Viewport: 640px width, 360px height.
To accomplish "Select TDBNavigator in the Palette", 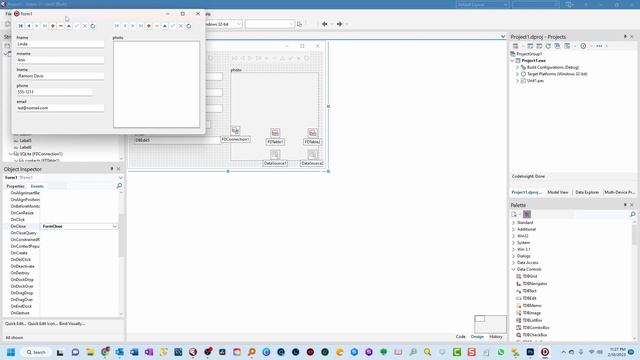I will point(534,284).
